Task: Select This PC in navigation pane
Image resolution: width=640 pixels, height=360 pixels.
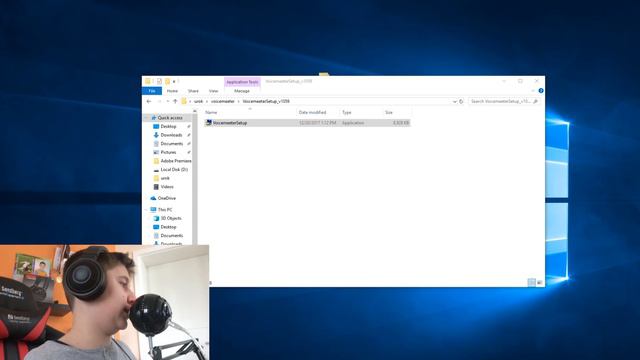Action: click(165, 209)
